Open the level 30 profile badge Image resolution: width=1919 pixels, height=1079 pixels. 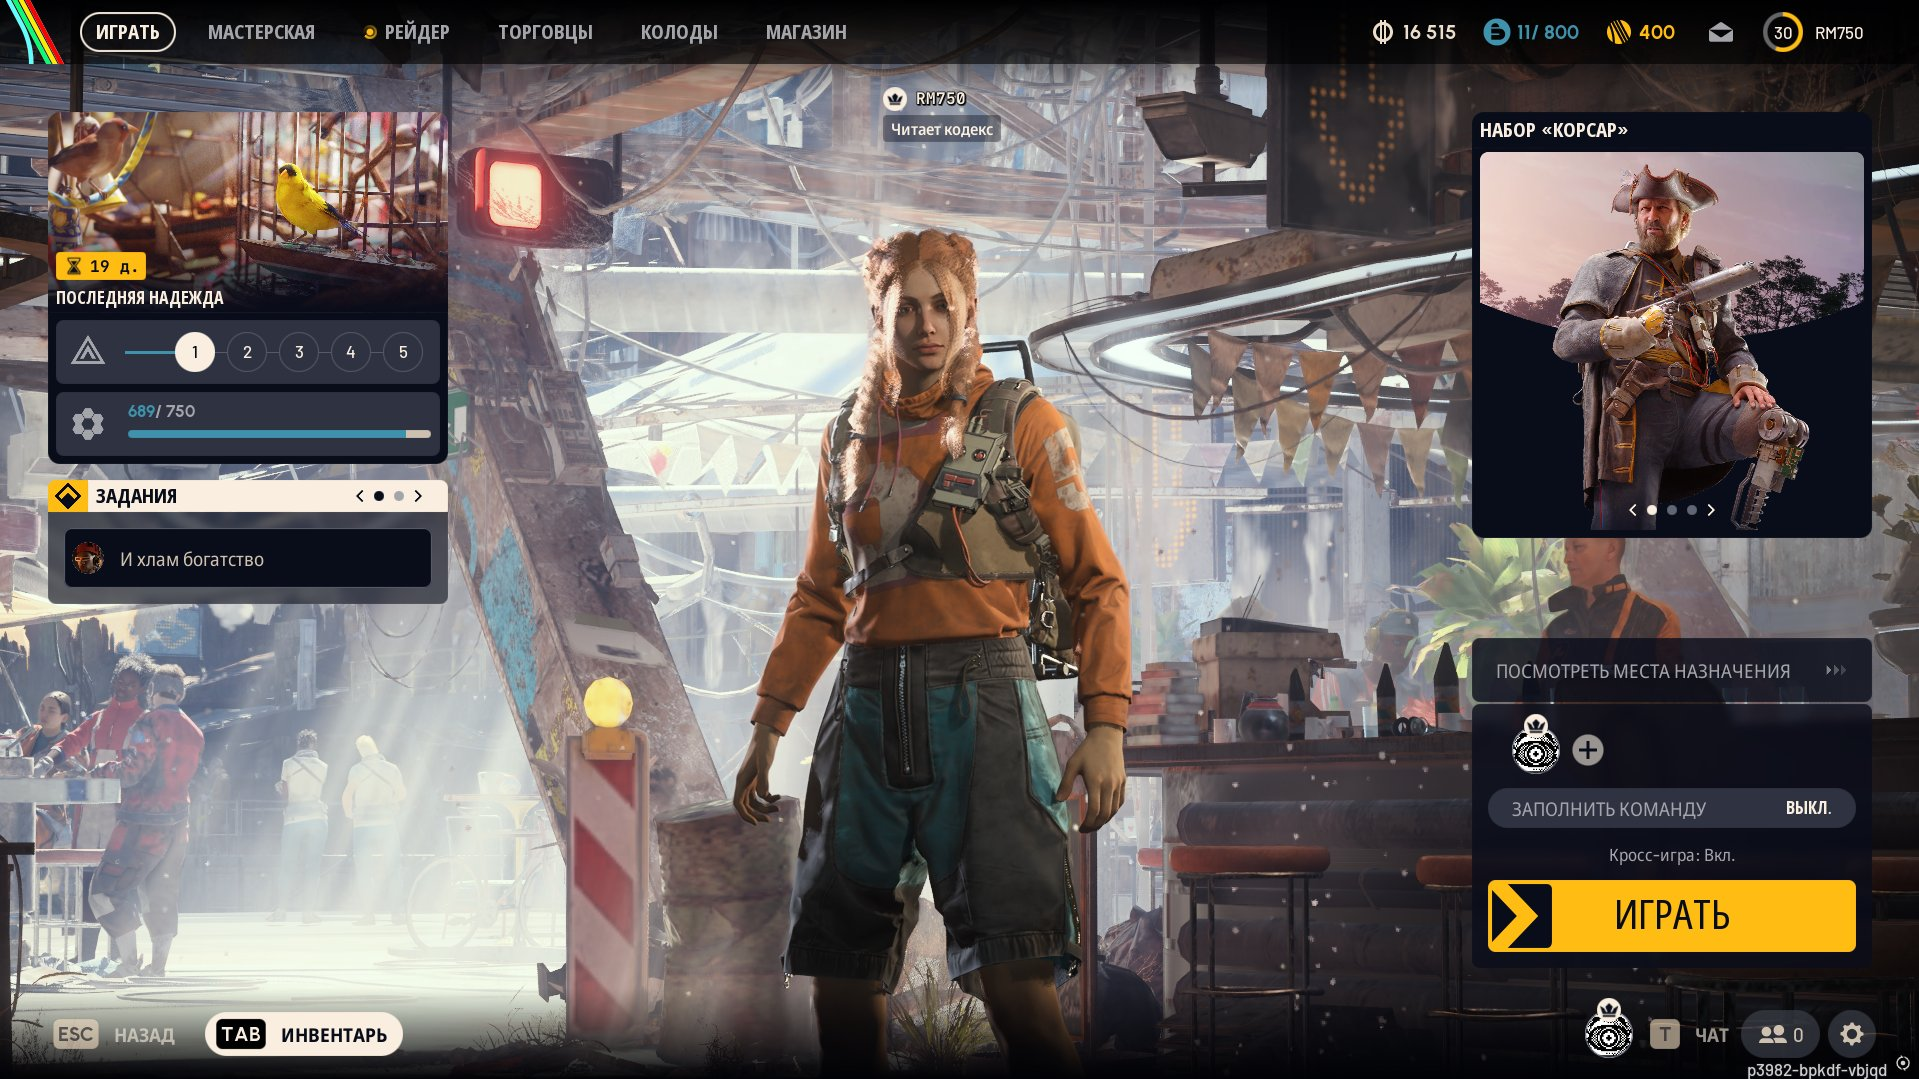[x=1782, y=33]
